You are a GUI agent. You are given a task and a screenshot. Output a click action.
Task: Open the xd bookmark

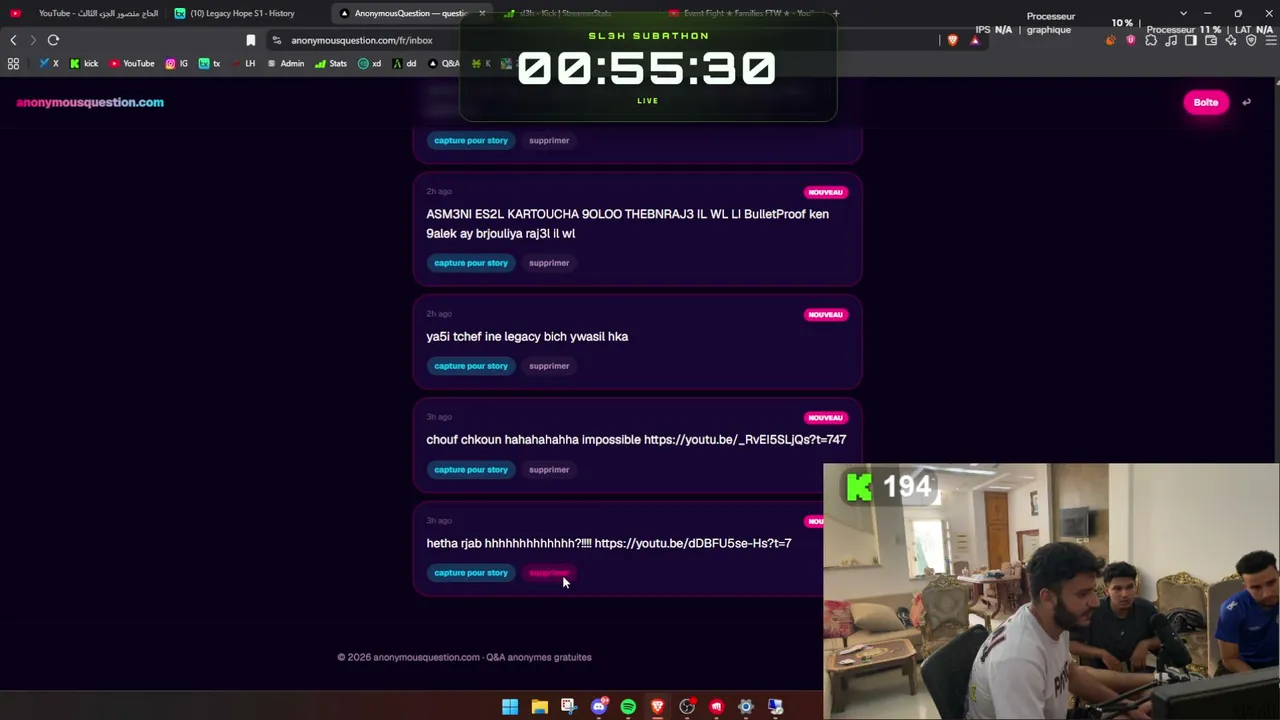point(370,63)
